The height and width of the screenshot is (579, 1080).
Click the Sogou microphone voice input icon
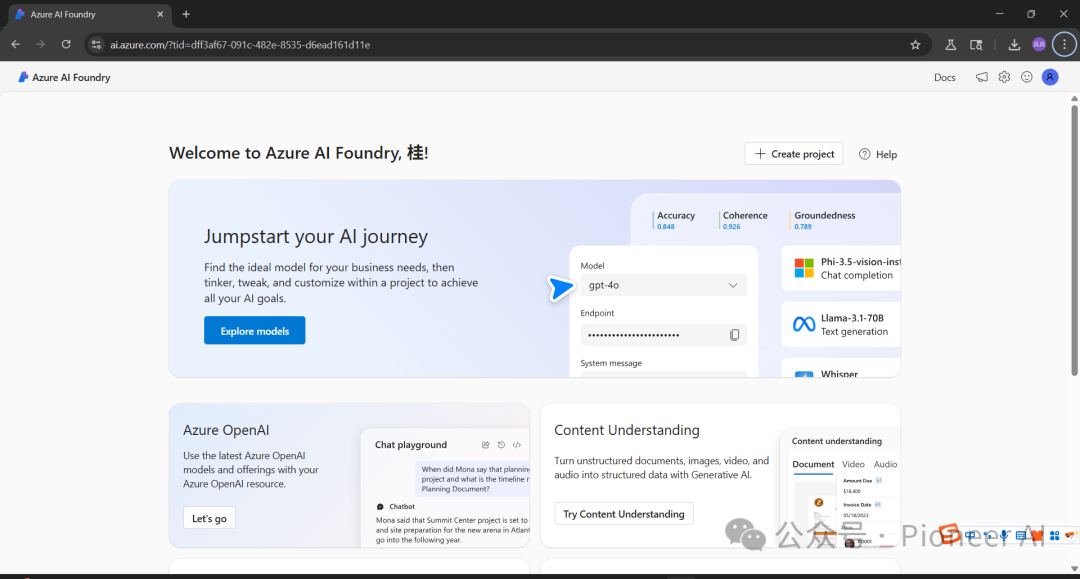[x=1005, y=535]
